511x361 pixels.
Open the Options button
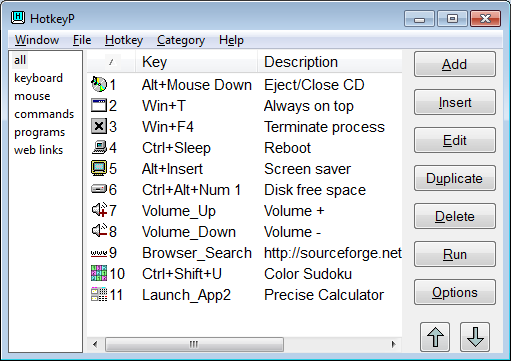pos(455,292)
